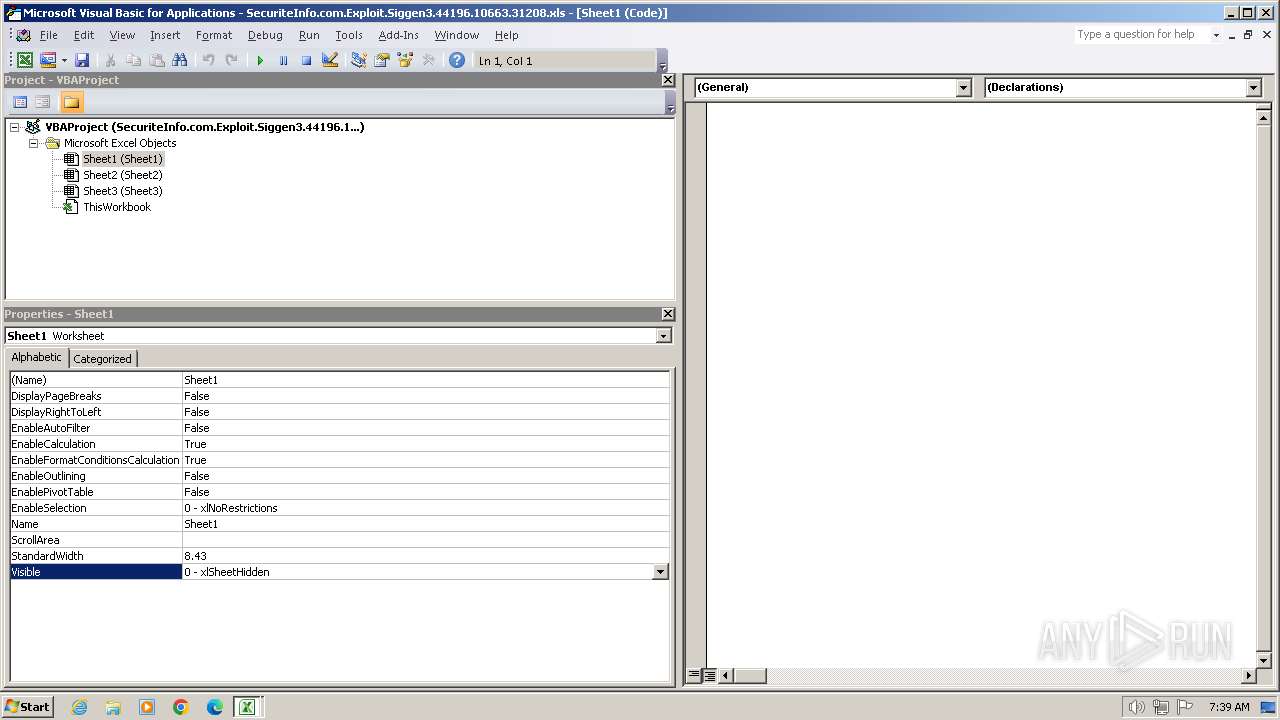Open the Debug menu

265,35
